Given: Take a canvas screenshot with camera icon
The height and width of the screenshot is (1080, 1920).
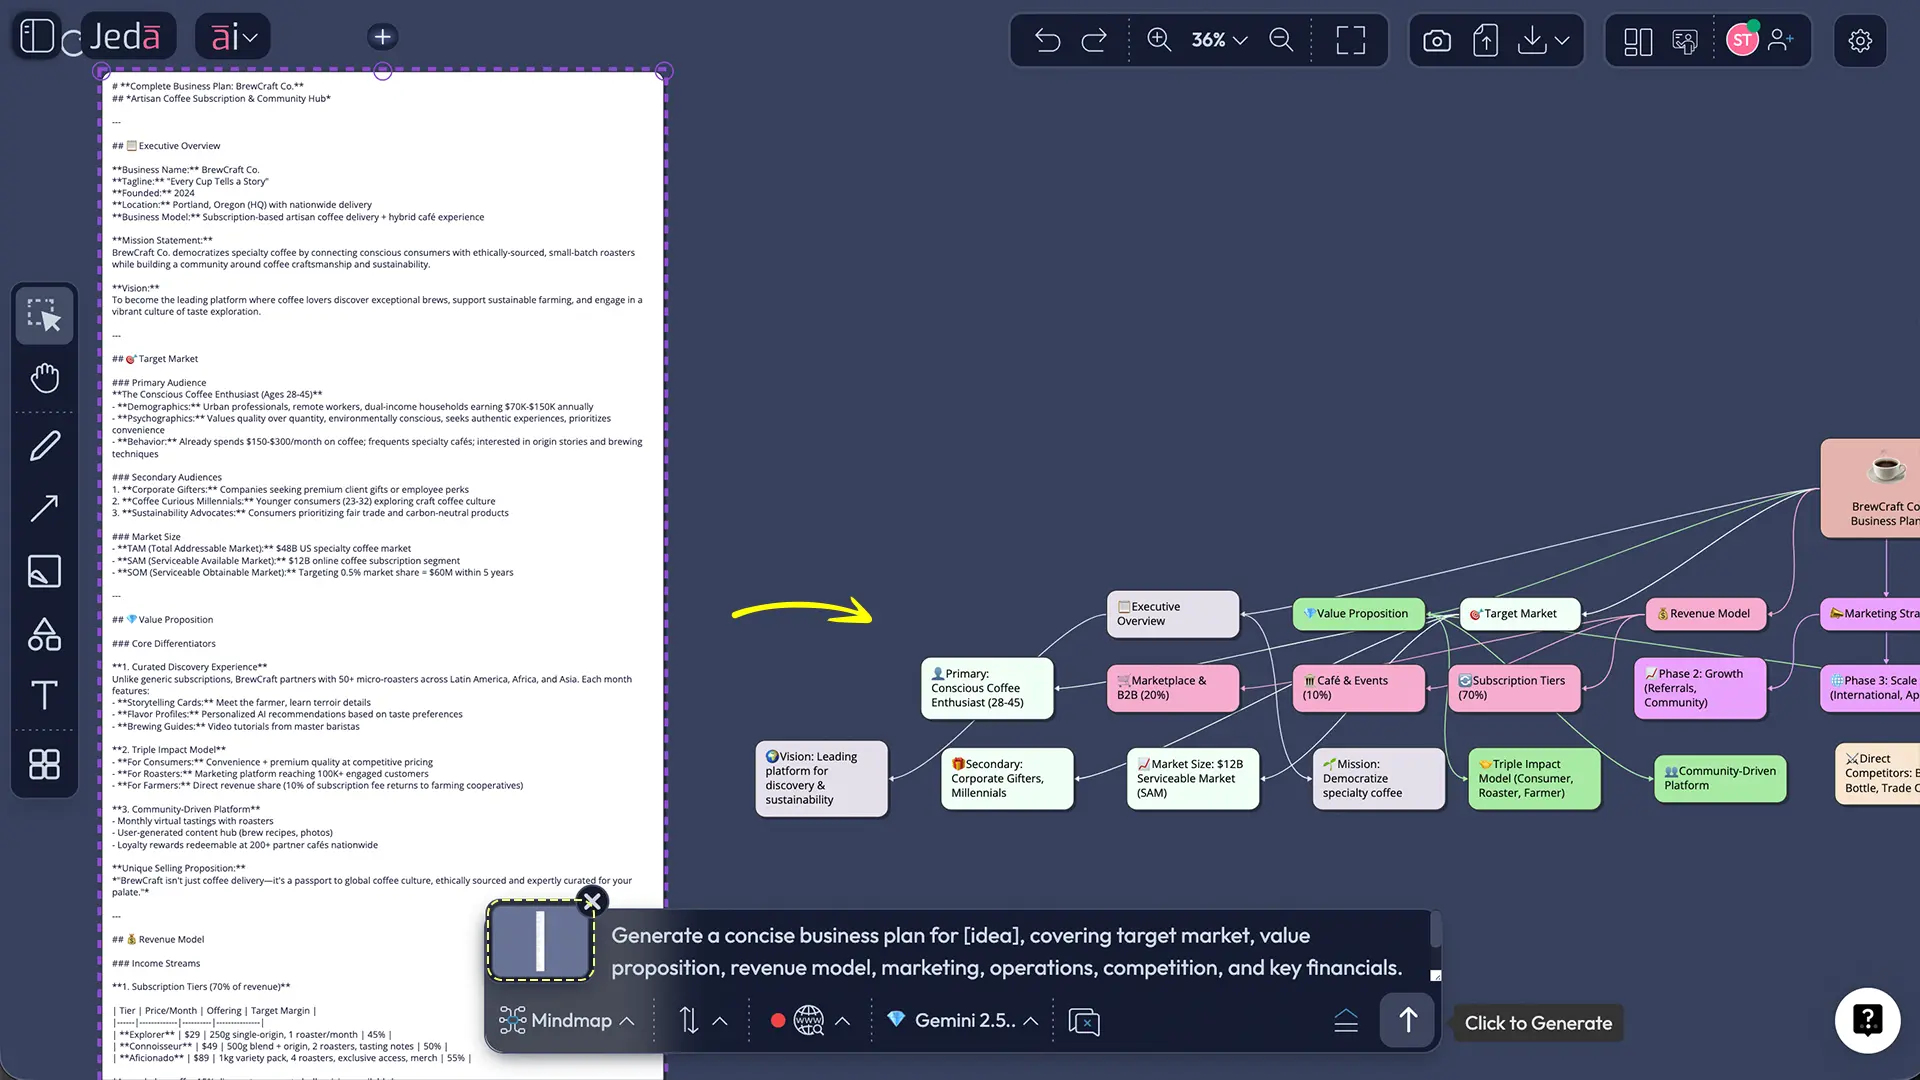Looking at the screenshot, I should (1437, 41).
